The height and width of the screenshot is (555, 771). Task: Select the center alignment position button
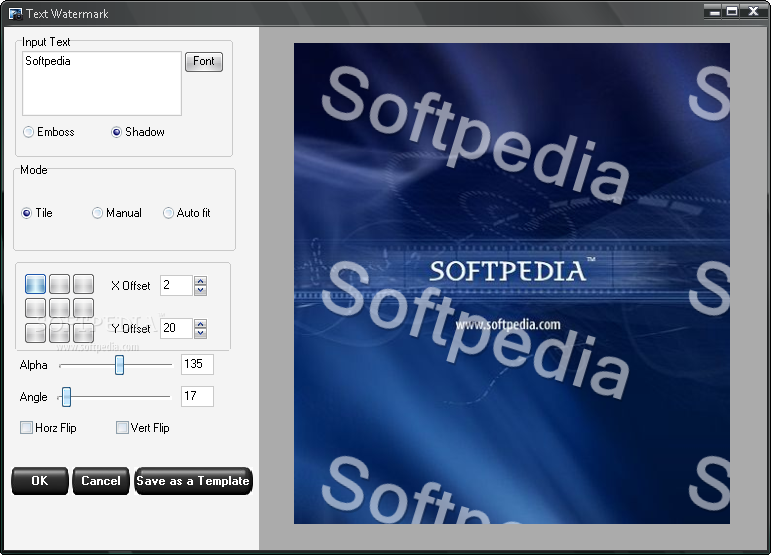(x=59, y=308)
